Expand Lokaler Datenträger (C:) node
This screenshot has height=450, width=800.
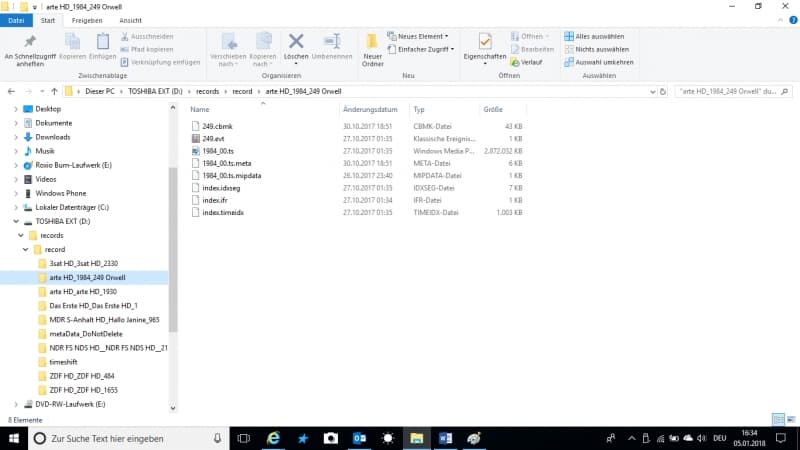coord(16,208)
